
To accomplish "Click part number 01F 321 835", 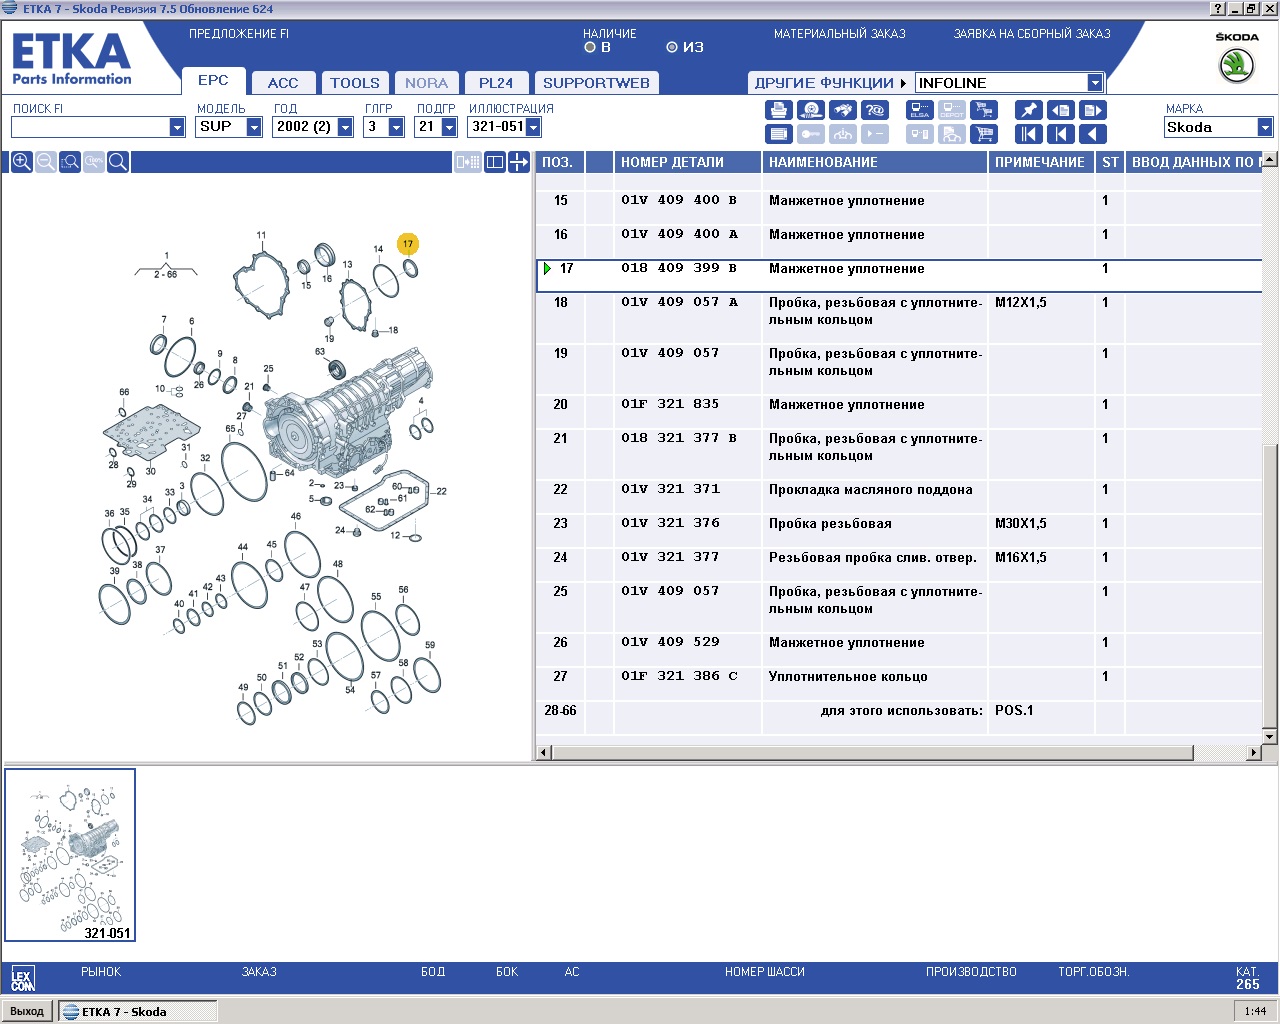I will click(670, 405).
